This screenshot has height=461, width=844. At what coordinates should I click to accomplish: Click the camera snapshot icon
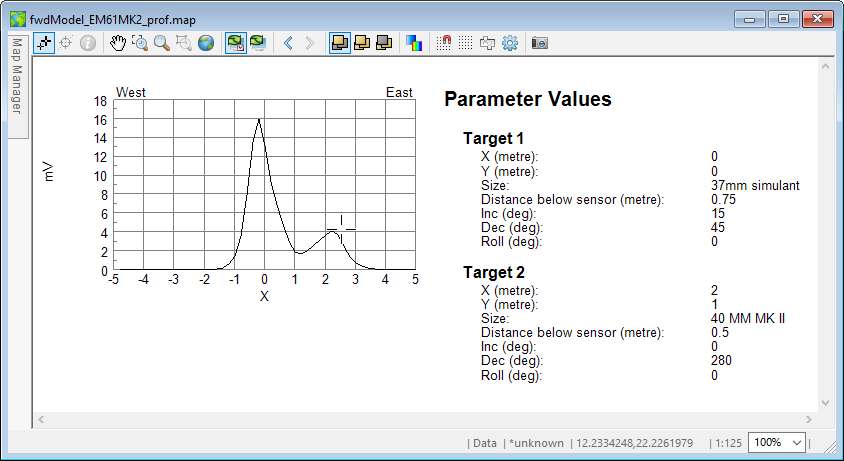click(539, 43)
